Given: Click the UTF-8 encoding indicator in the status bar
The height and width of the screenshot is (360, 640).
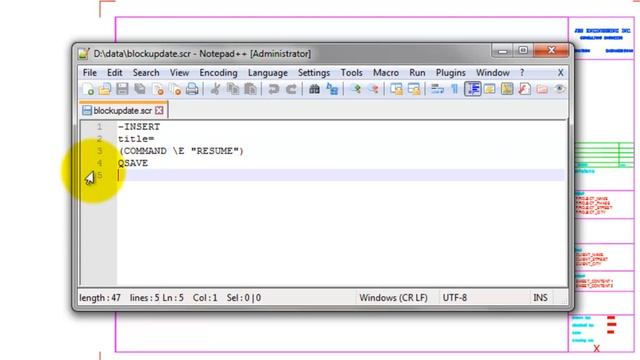Looking at the screenshot, I should [x=455, y=298].
